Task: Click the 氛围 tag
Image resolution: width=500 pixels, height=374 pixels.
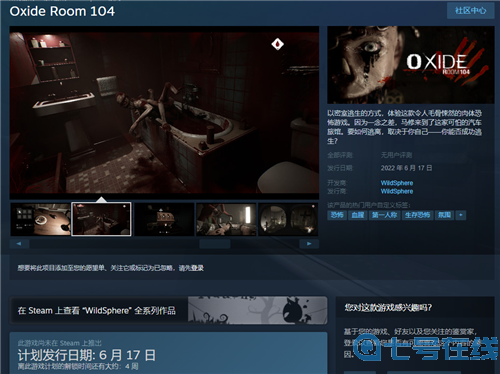Action: pos(444,215)
